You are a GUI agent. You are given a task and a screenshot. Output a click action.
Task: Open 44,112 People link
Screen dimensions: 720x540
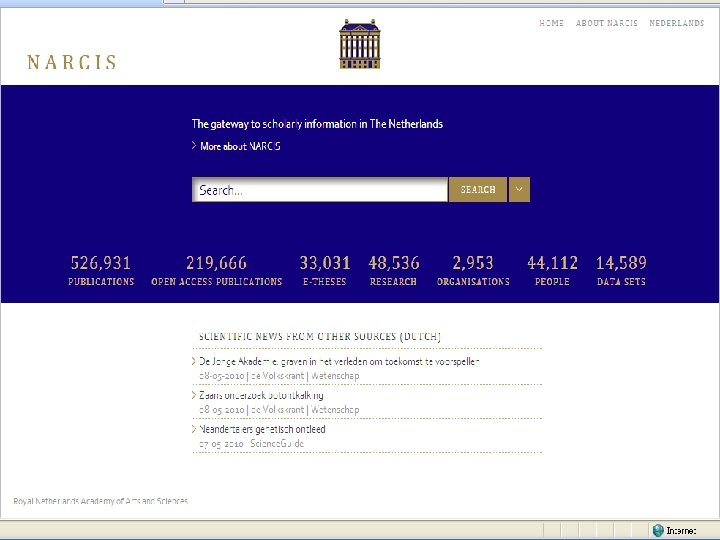[x=552, y=271]
